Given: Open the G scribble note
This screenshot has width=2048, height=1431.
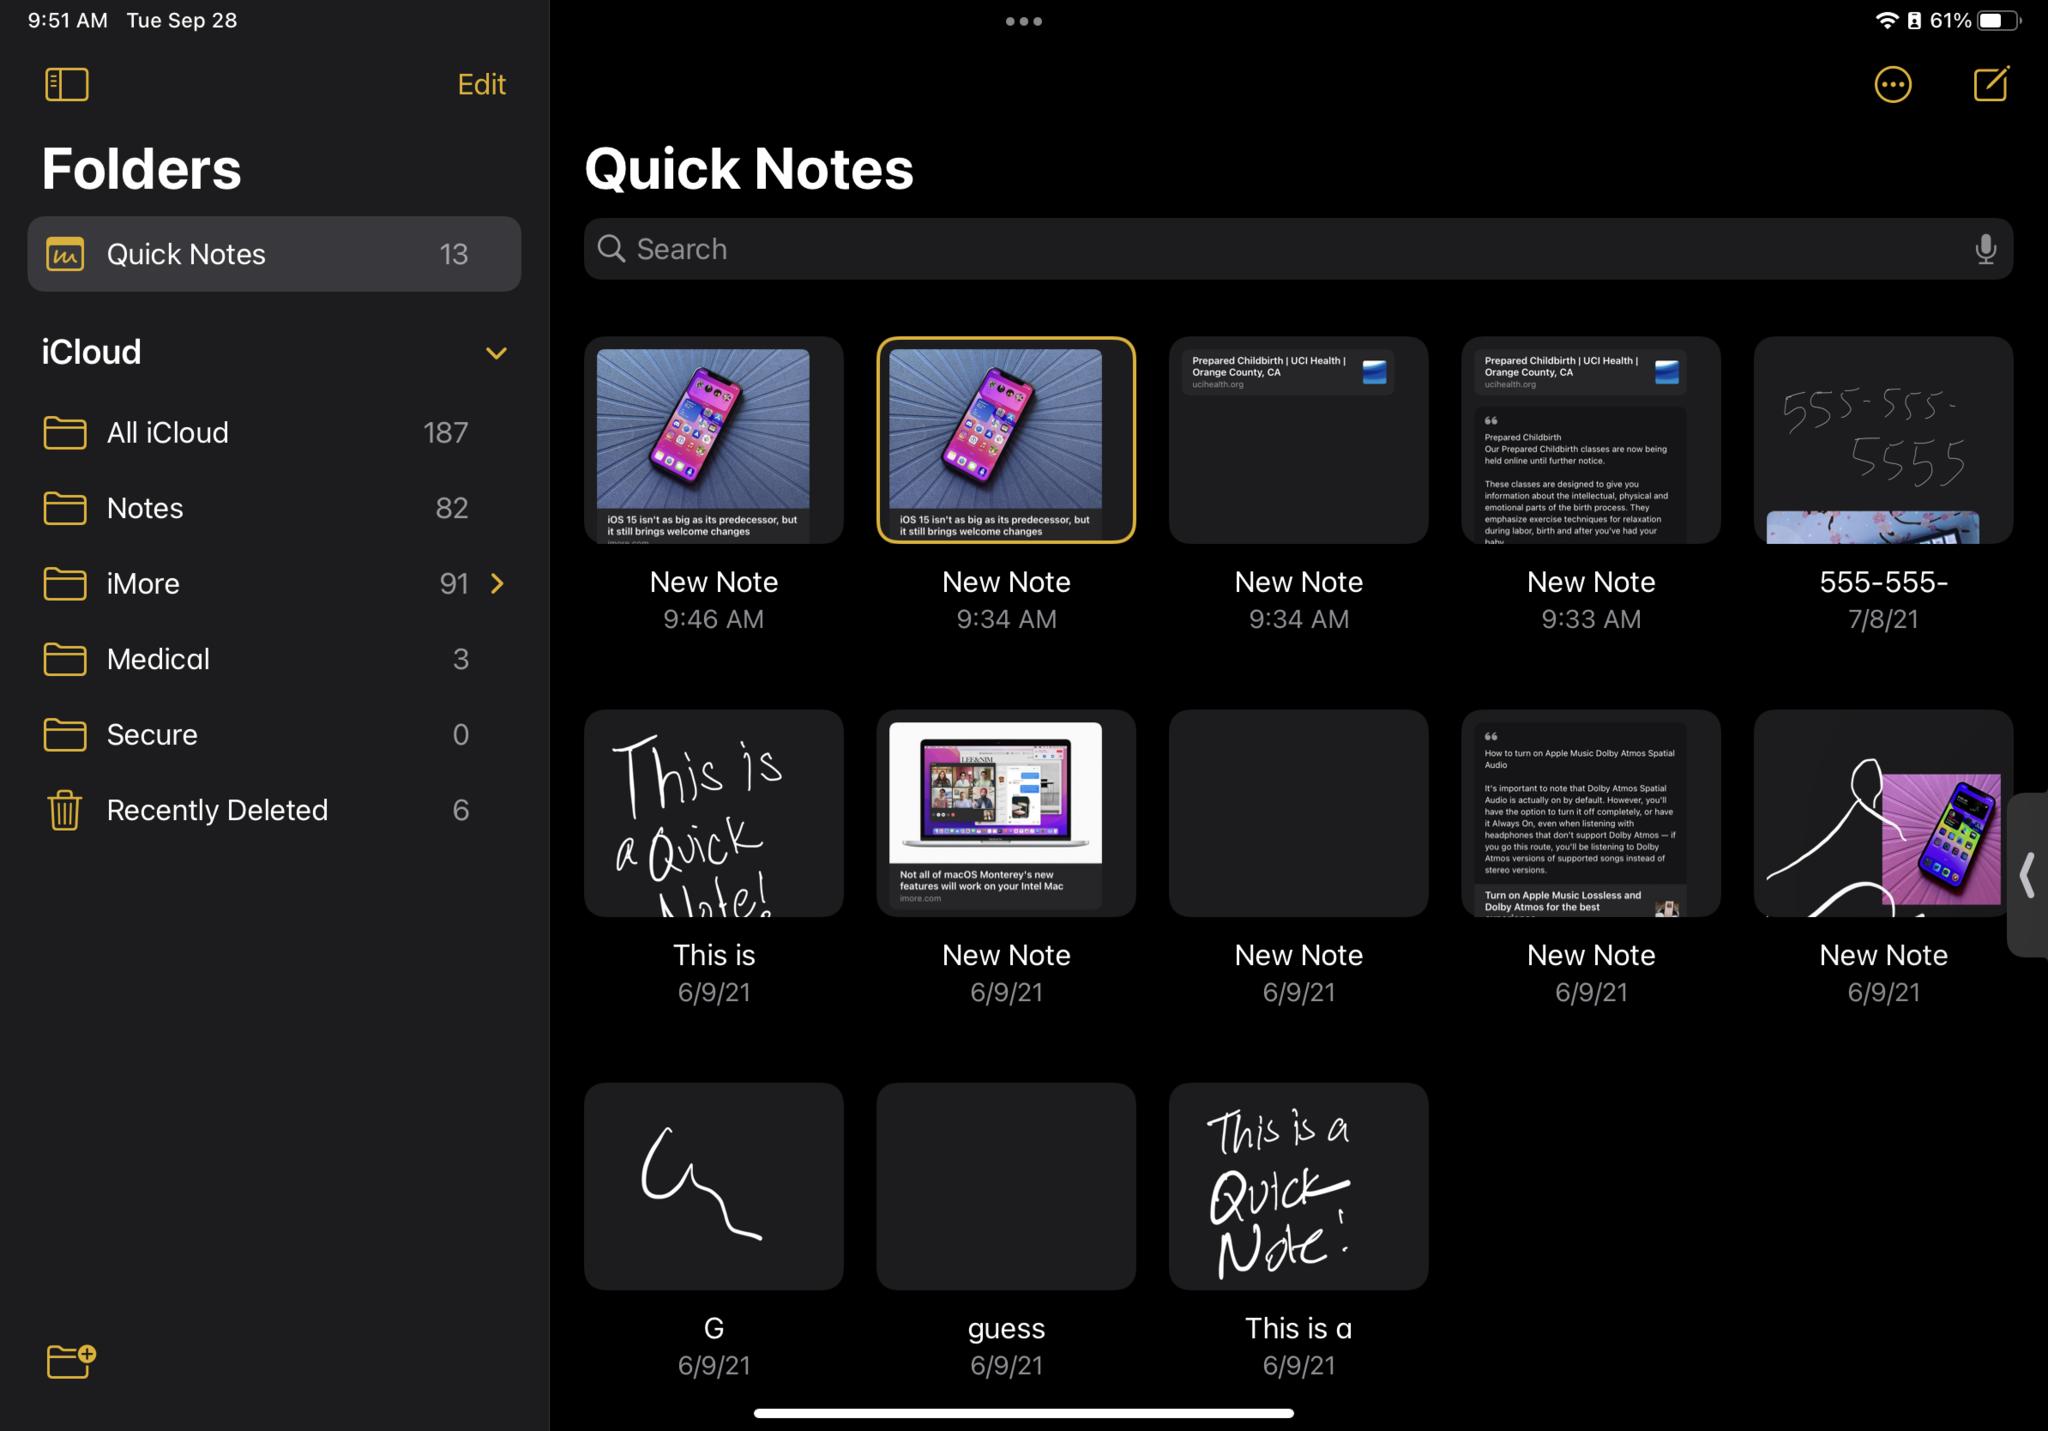Looking at the screenshot, I should click(713, 1186).
